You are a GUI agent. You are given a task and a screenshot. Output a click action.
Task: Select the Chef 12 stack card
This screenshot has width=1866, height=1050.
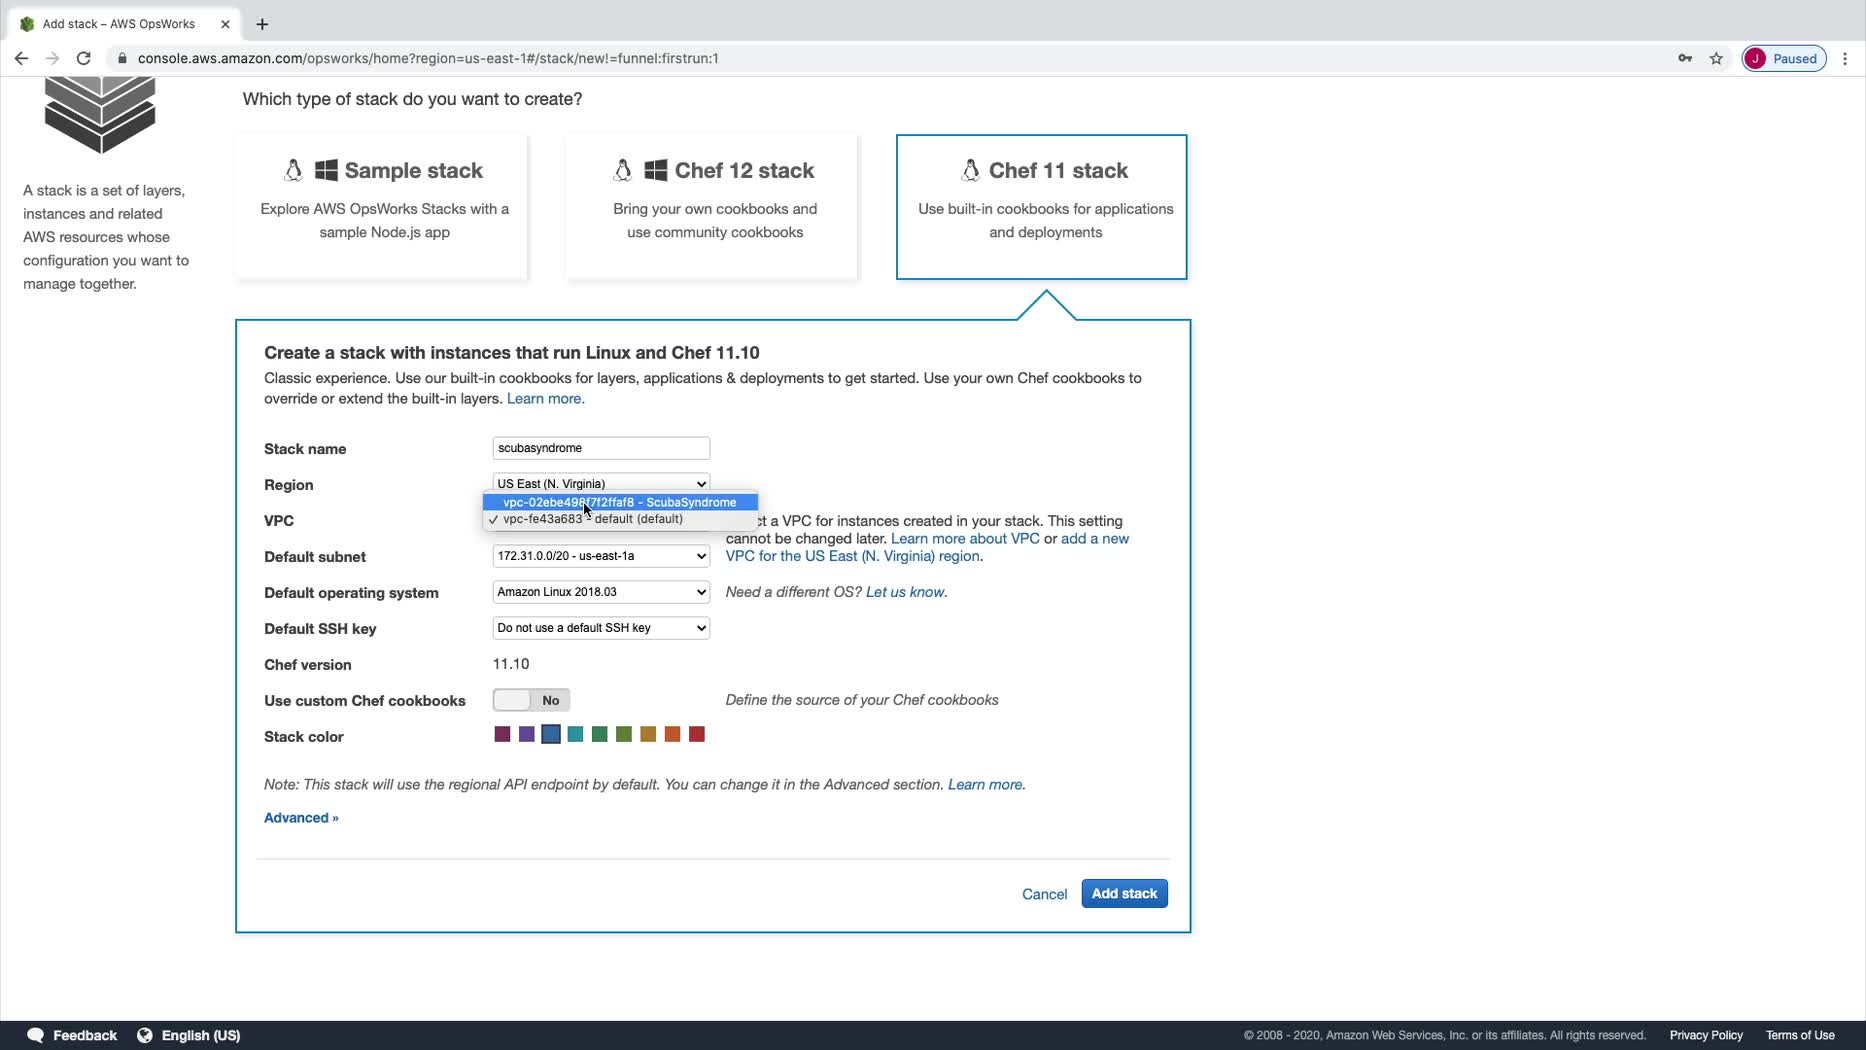pos(711,207)
